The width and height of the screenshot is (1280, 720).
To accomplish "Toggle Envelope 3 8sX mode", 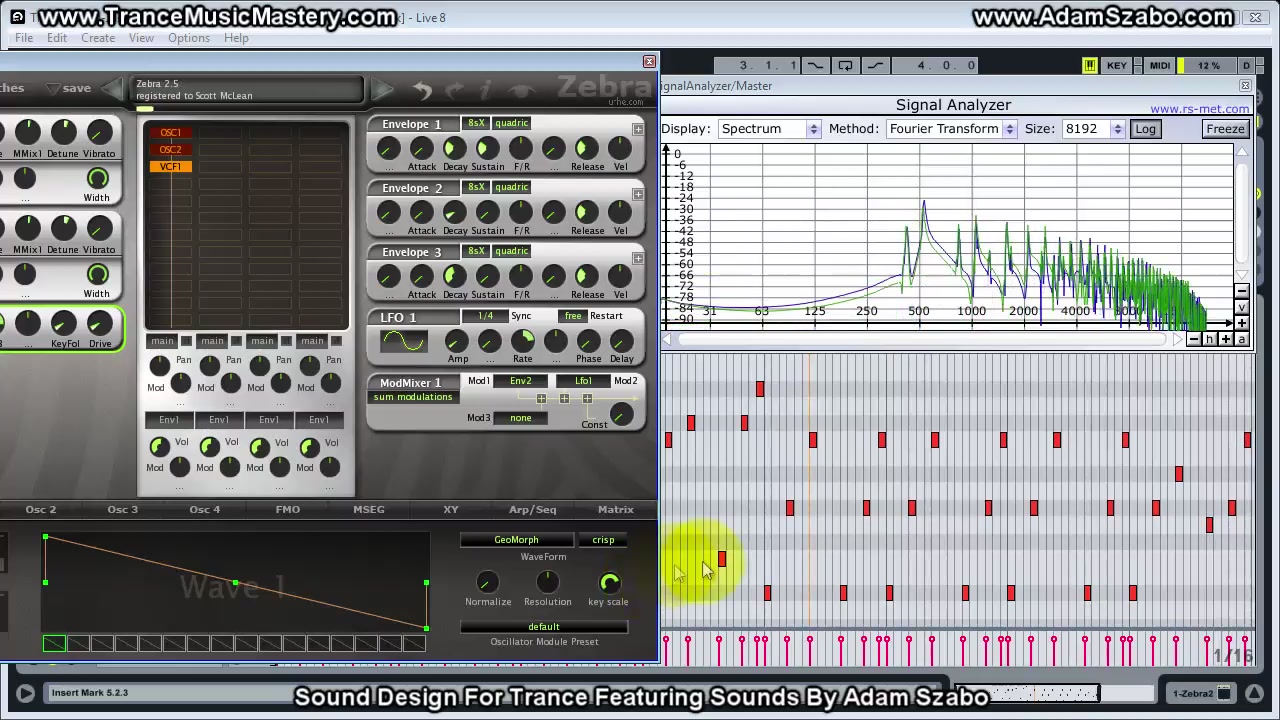I will coord(476,251).
